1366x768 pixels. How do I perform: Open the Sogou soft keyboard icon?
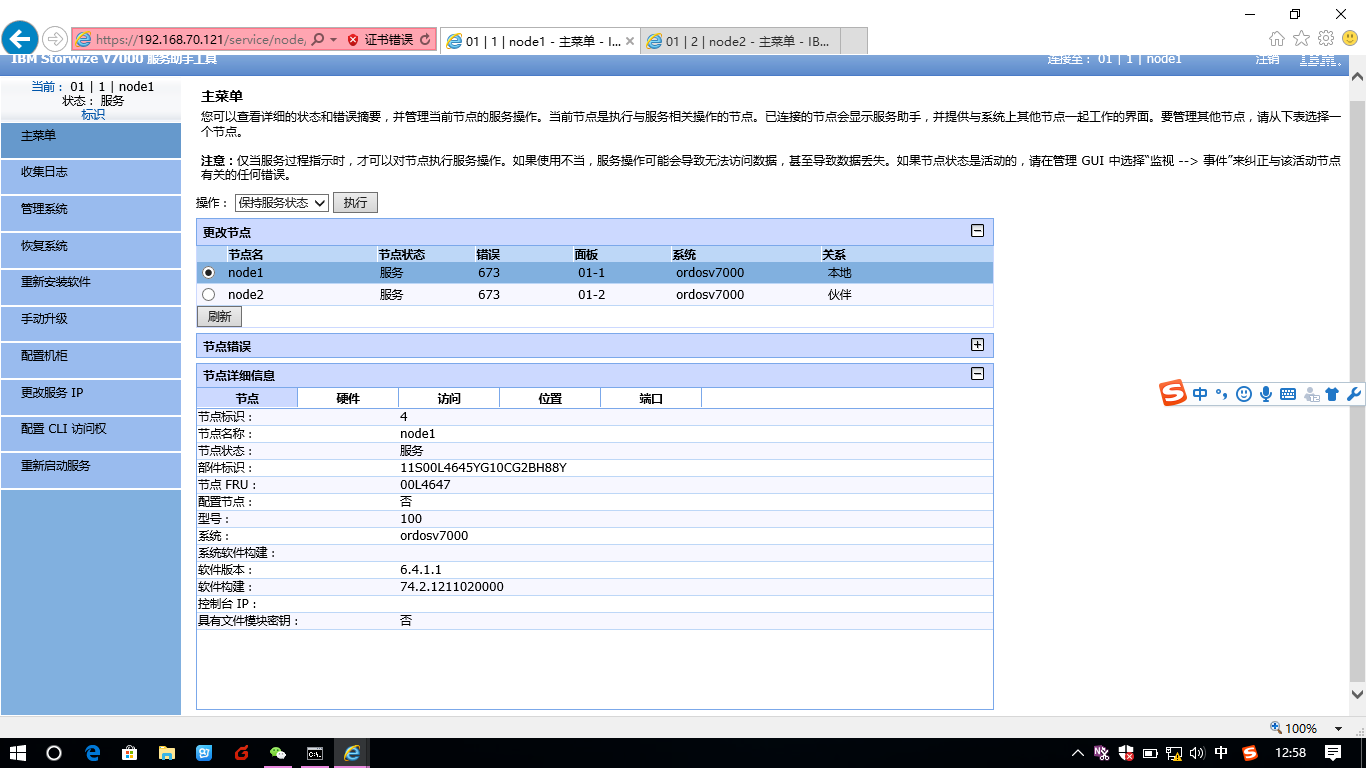(1288, 394)
